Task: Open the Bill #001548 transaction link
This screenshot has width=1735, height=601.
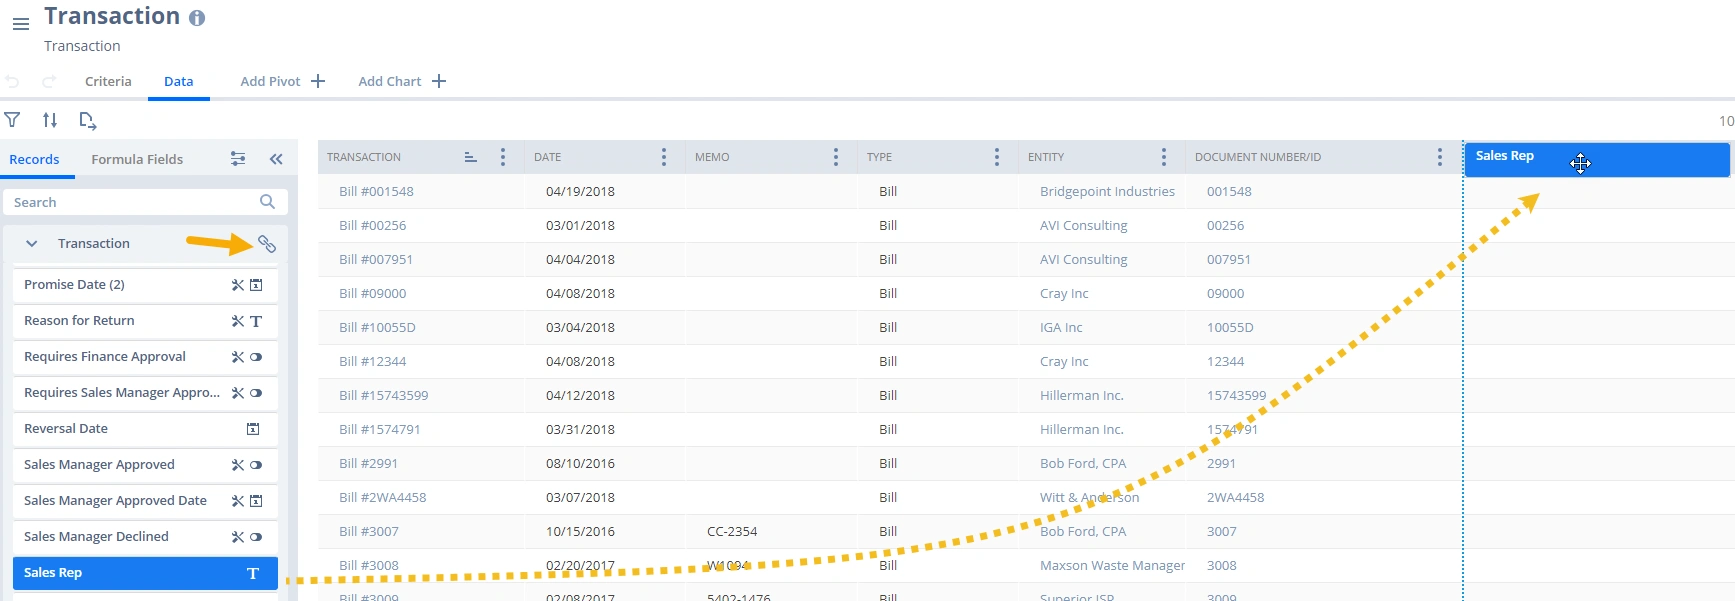Action: click(x=376, y=191)
